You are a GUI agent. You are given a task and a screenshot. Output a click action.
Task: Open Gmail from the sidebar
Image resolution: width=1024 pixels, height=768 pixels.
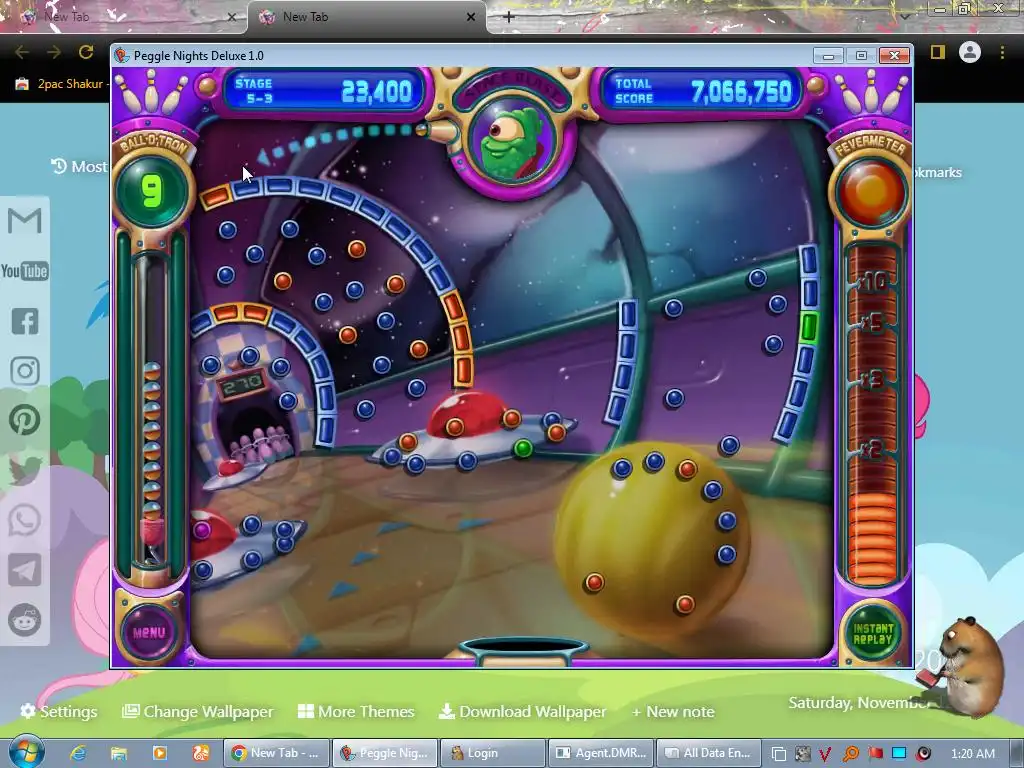tap(25, 220)
